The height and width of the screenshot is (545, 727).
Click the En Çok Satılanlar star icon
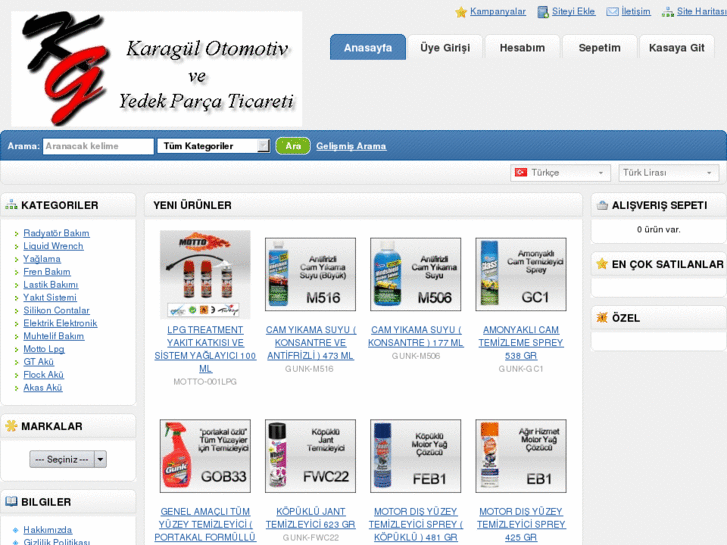[602, 264]
